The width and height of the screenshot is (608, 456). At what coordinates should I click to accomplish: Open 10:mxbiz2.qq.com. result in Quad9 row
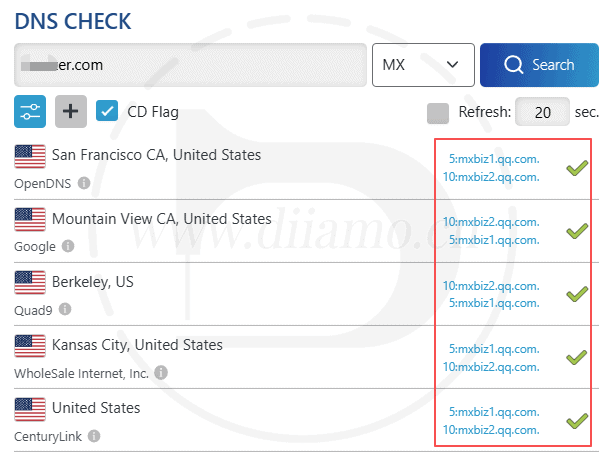click(x=490, y=286)
